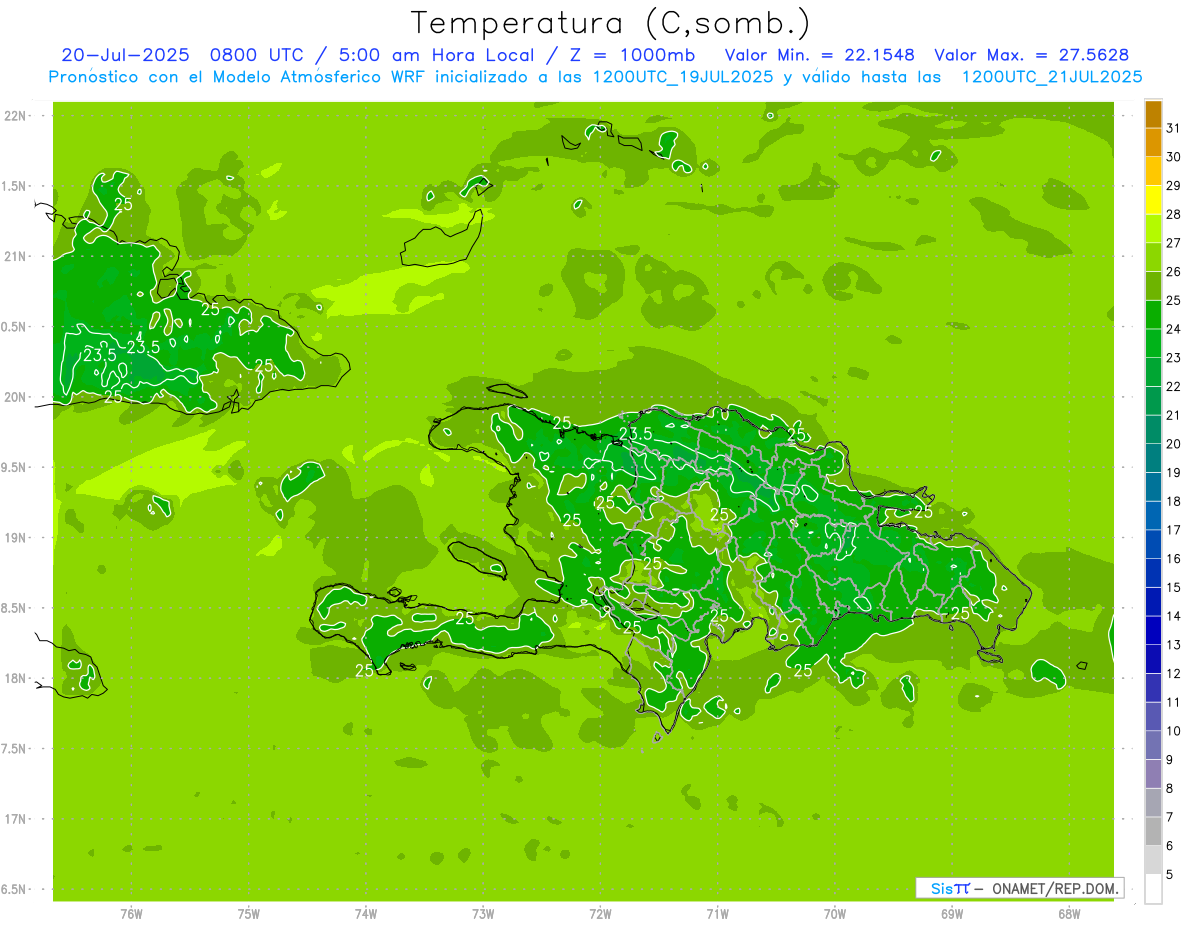
Task: Click the '69W' longitude axis label
Action: pyautogui.click(x=952, y=914)
